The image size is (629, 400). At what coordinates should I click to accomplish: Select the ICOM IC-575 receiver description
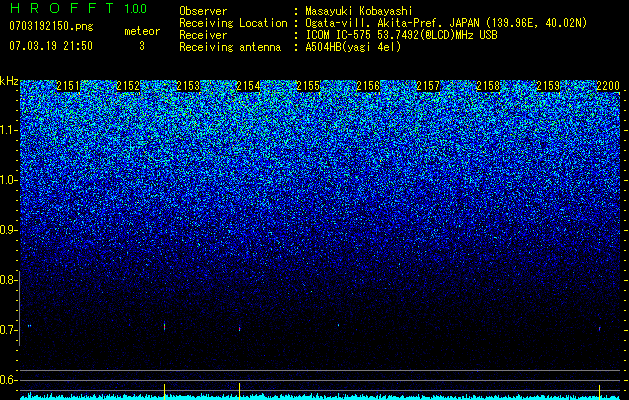pos(401,35)
